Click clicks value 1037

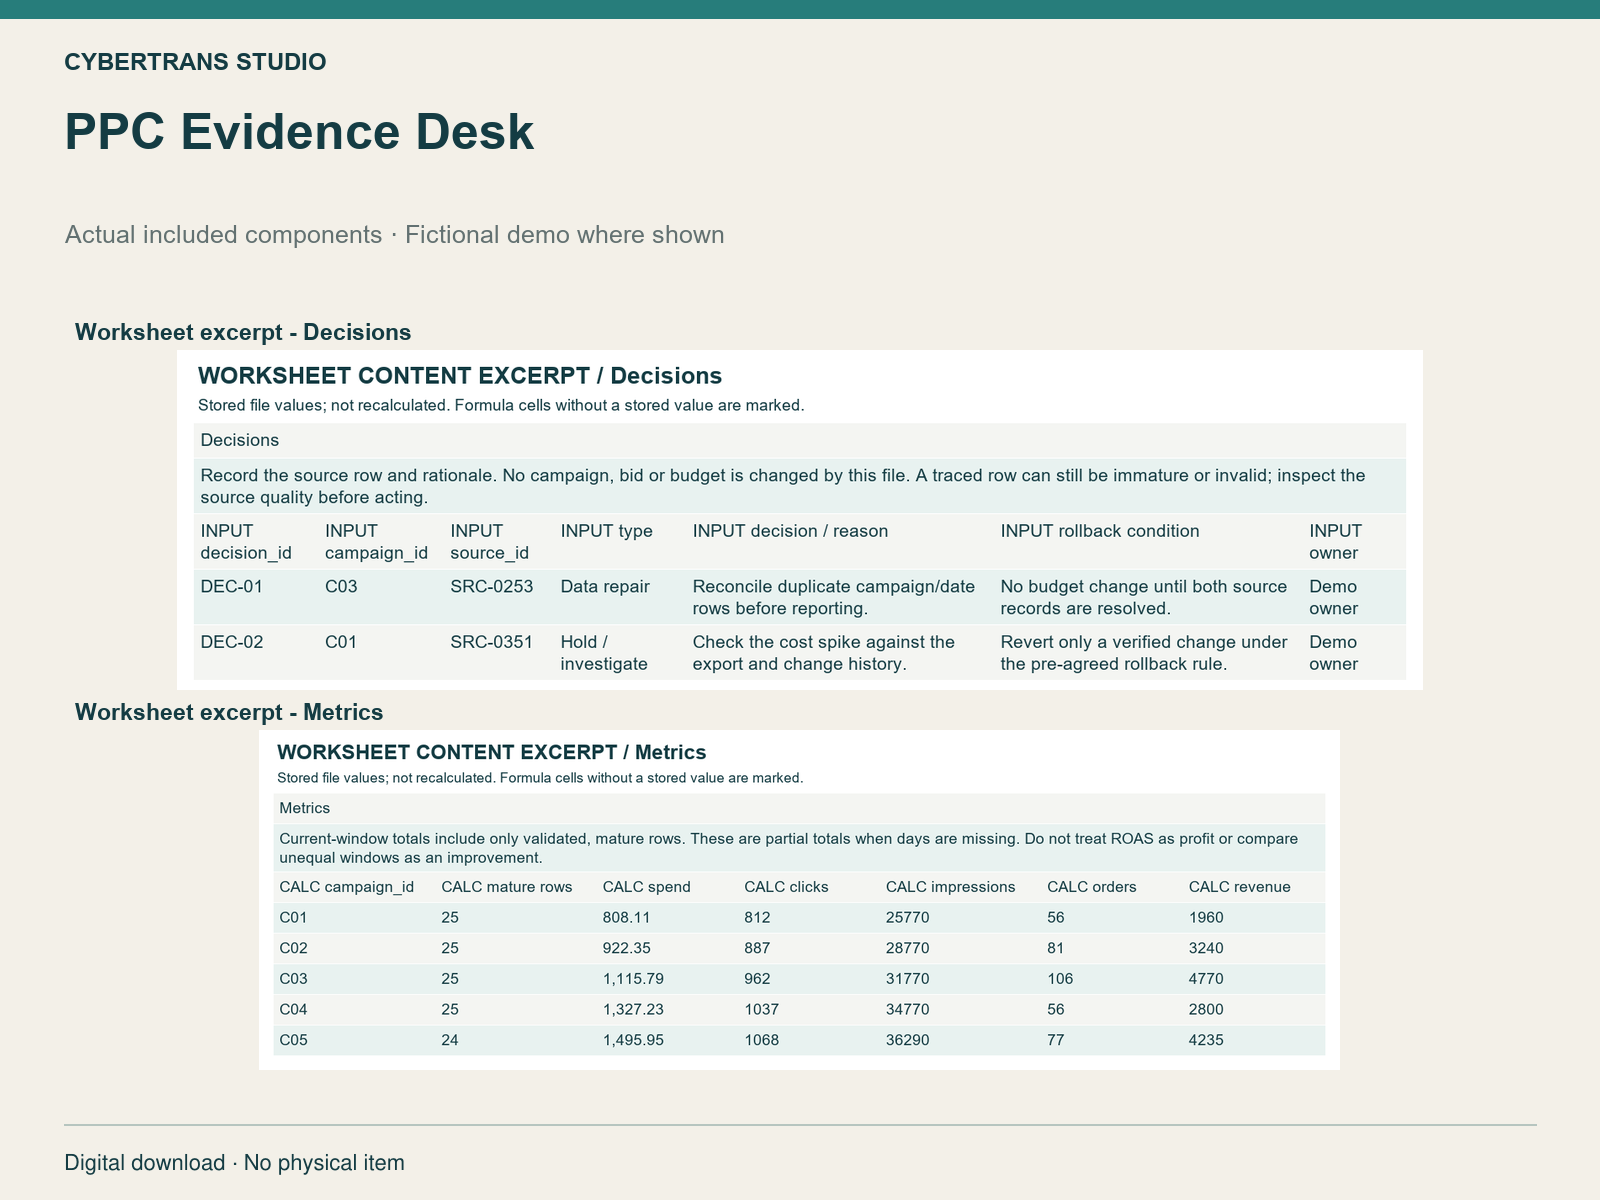click(762, 1010)
